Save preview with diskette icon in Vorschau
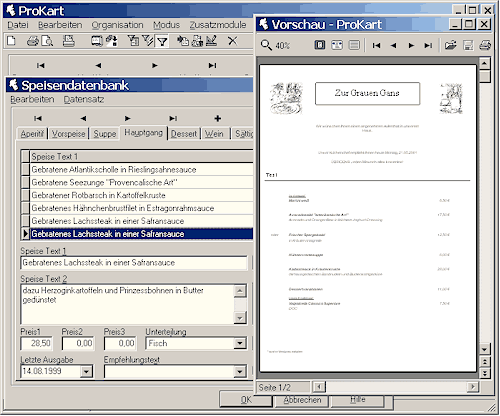This screenshot has height=416, width=500. [468, 45]
